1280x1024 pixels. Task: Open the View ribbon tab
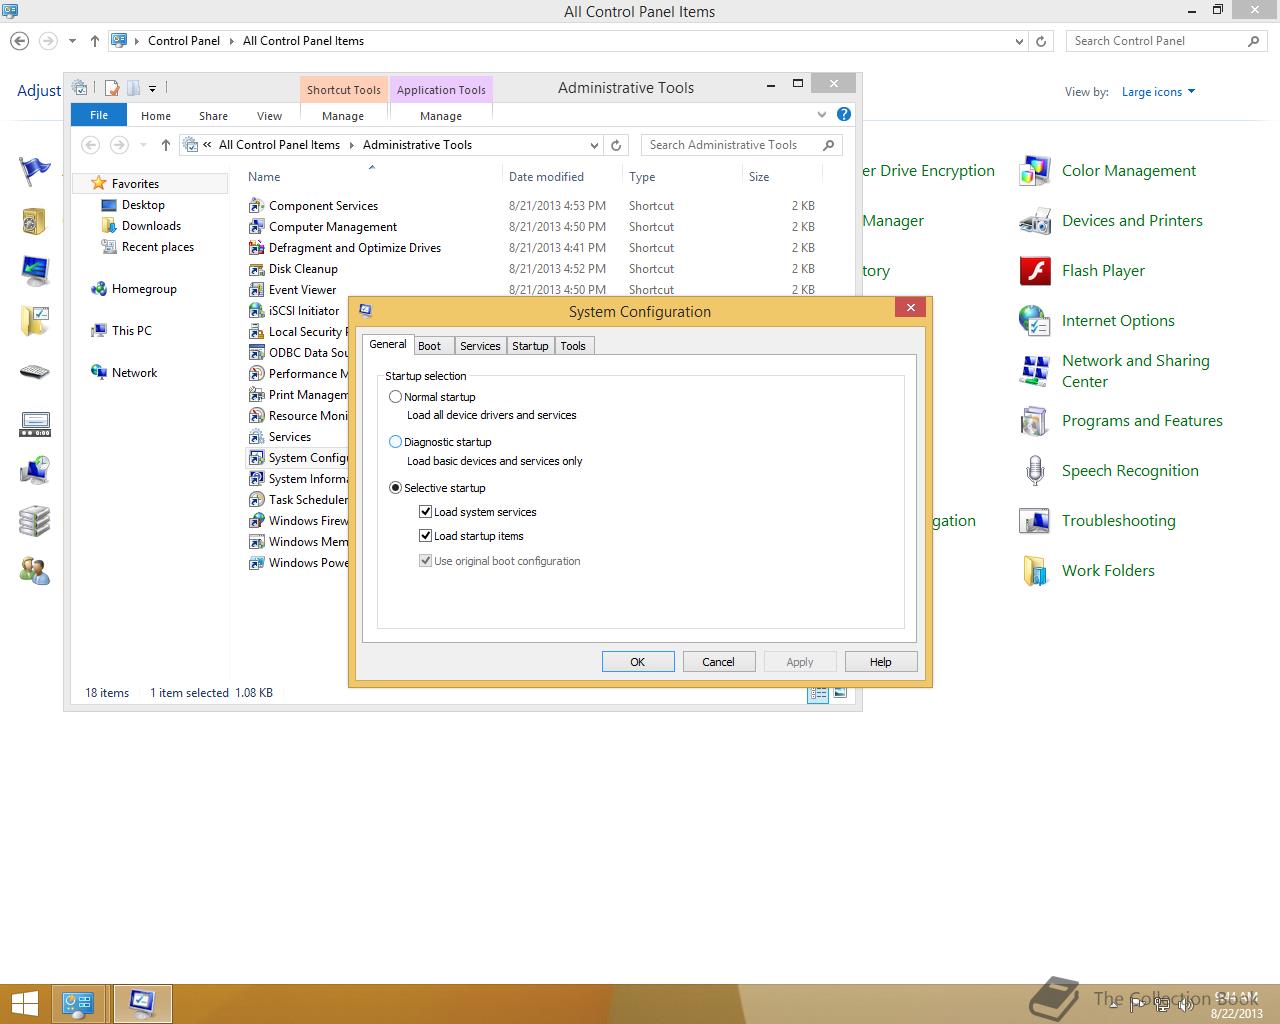[269, 116]
